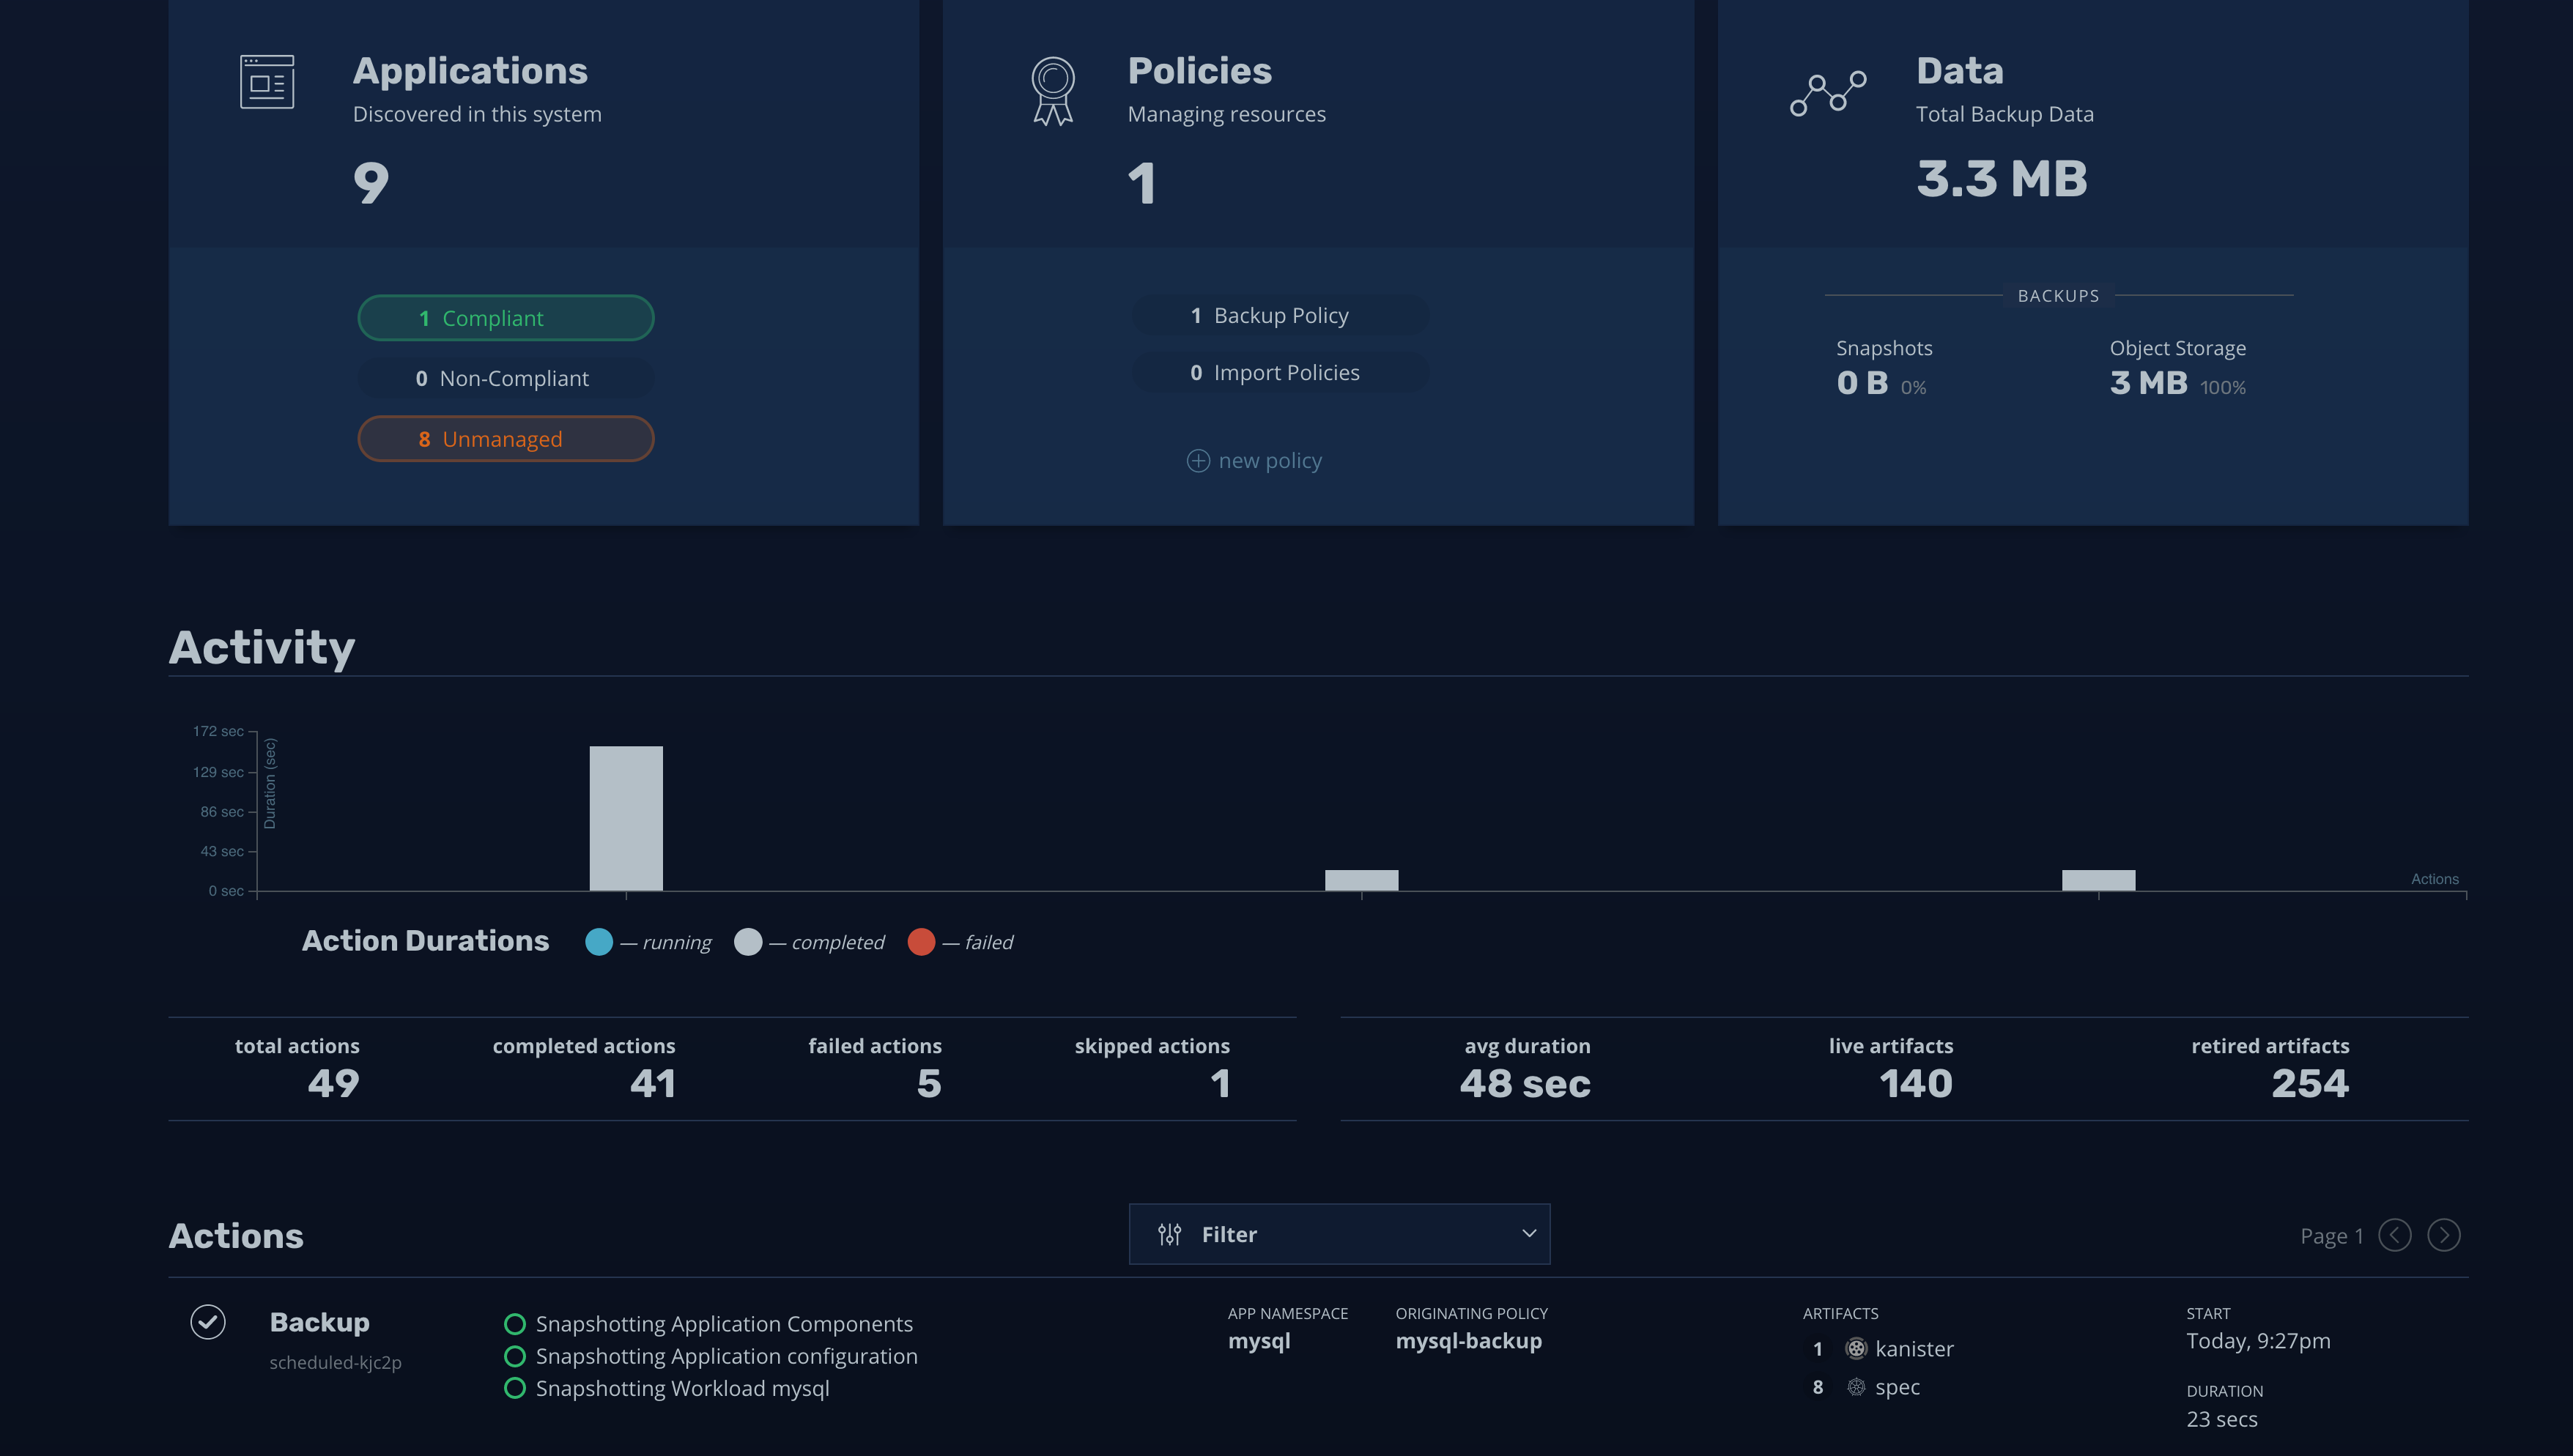Toggle the running legend circle
Viewport: 2573px width, 1456px height.
pyautogui.click(x=599, y=942)
